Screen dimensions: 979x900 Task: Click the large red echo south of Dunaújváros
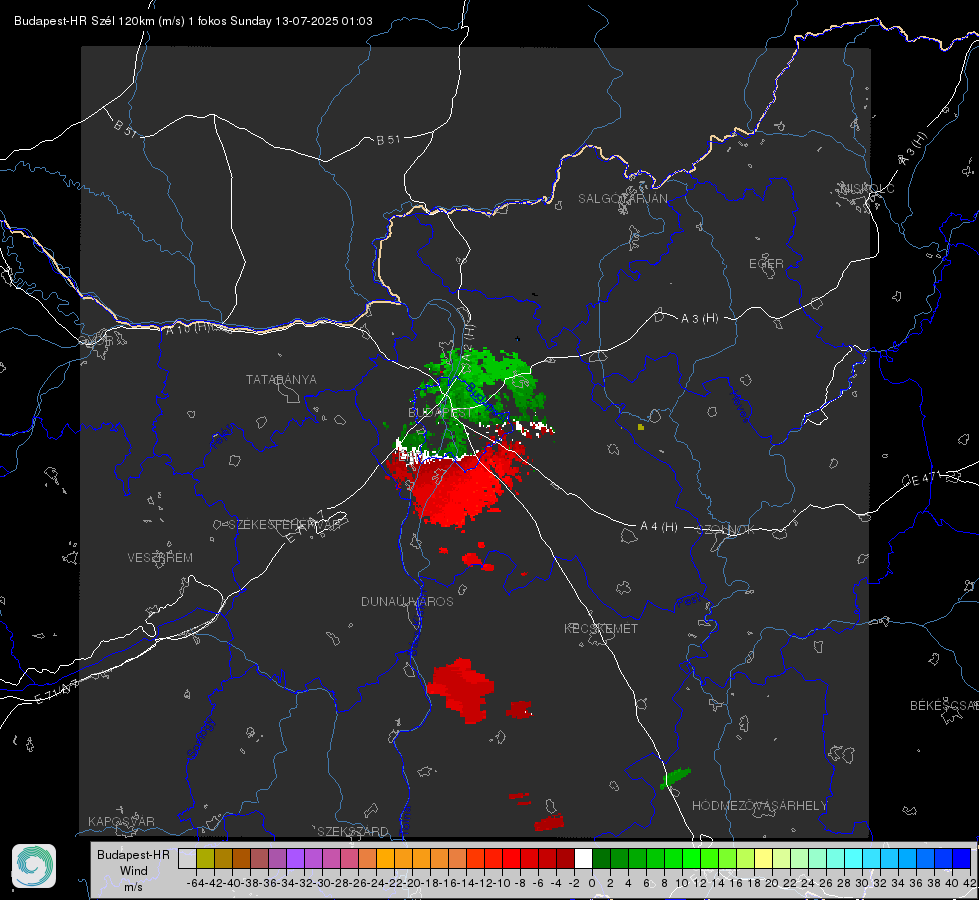(x=460, y=690)
